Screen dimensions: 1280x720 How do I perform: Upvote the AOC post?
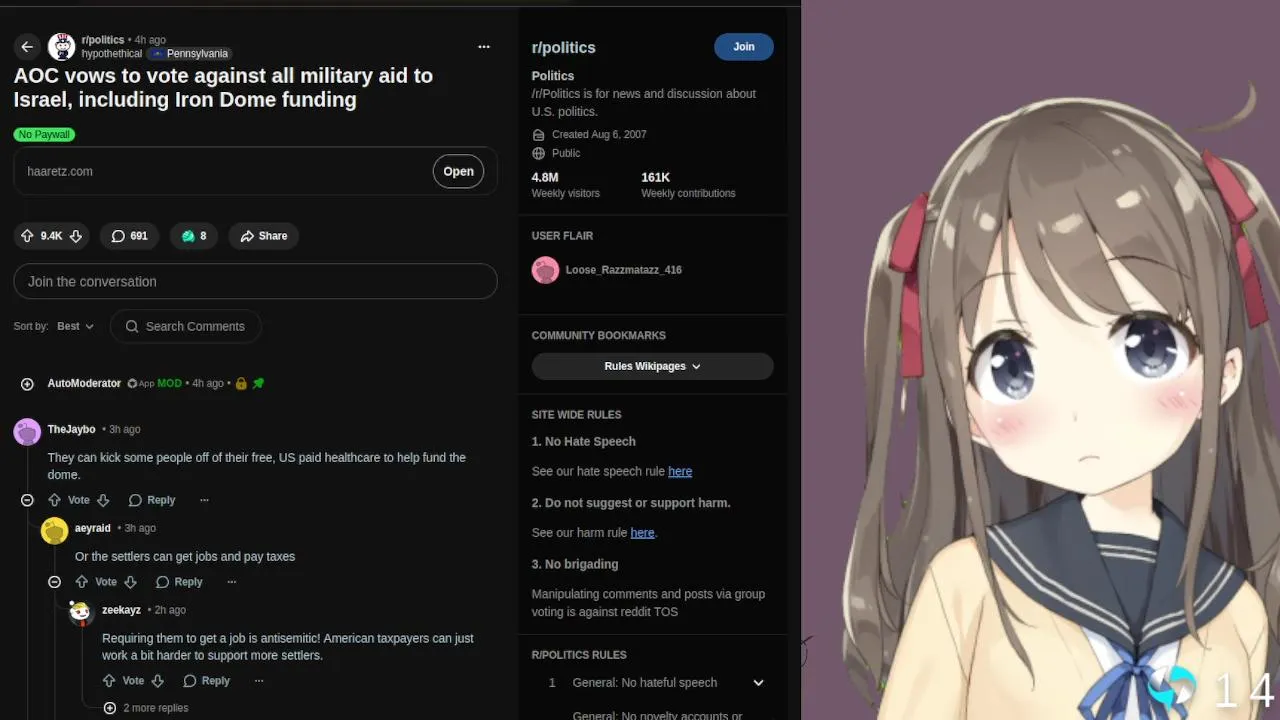(x=27, y=236)
